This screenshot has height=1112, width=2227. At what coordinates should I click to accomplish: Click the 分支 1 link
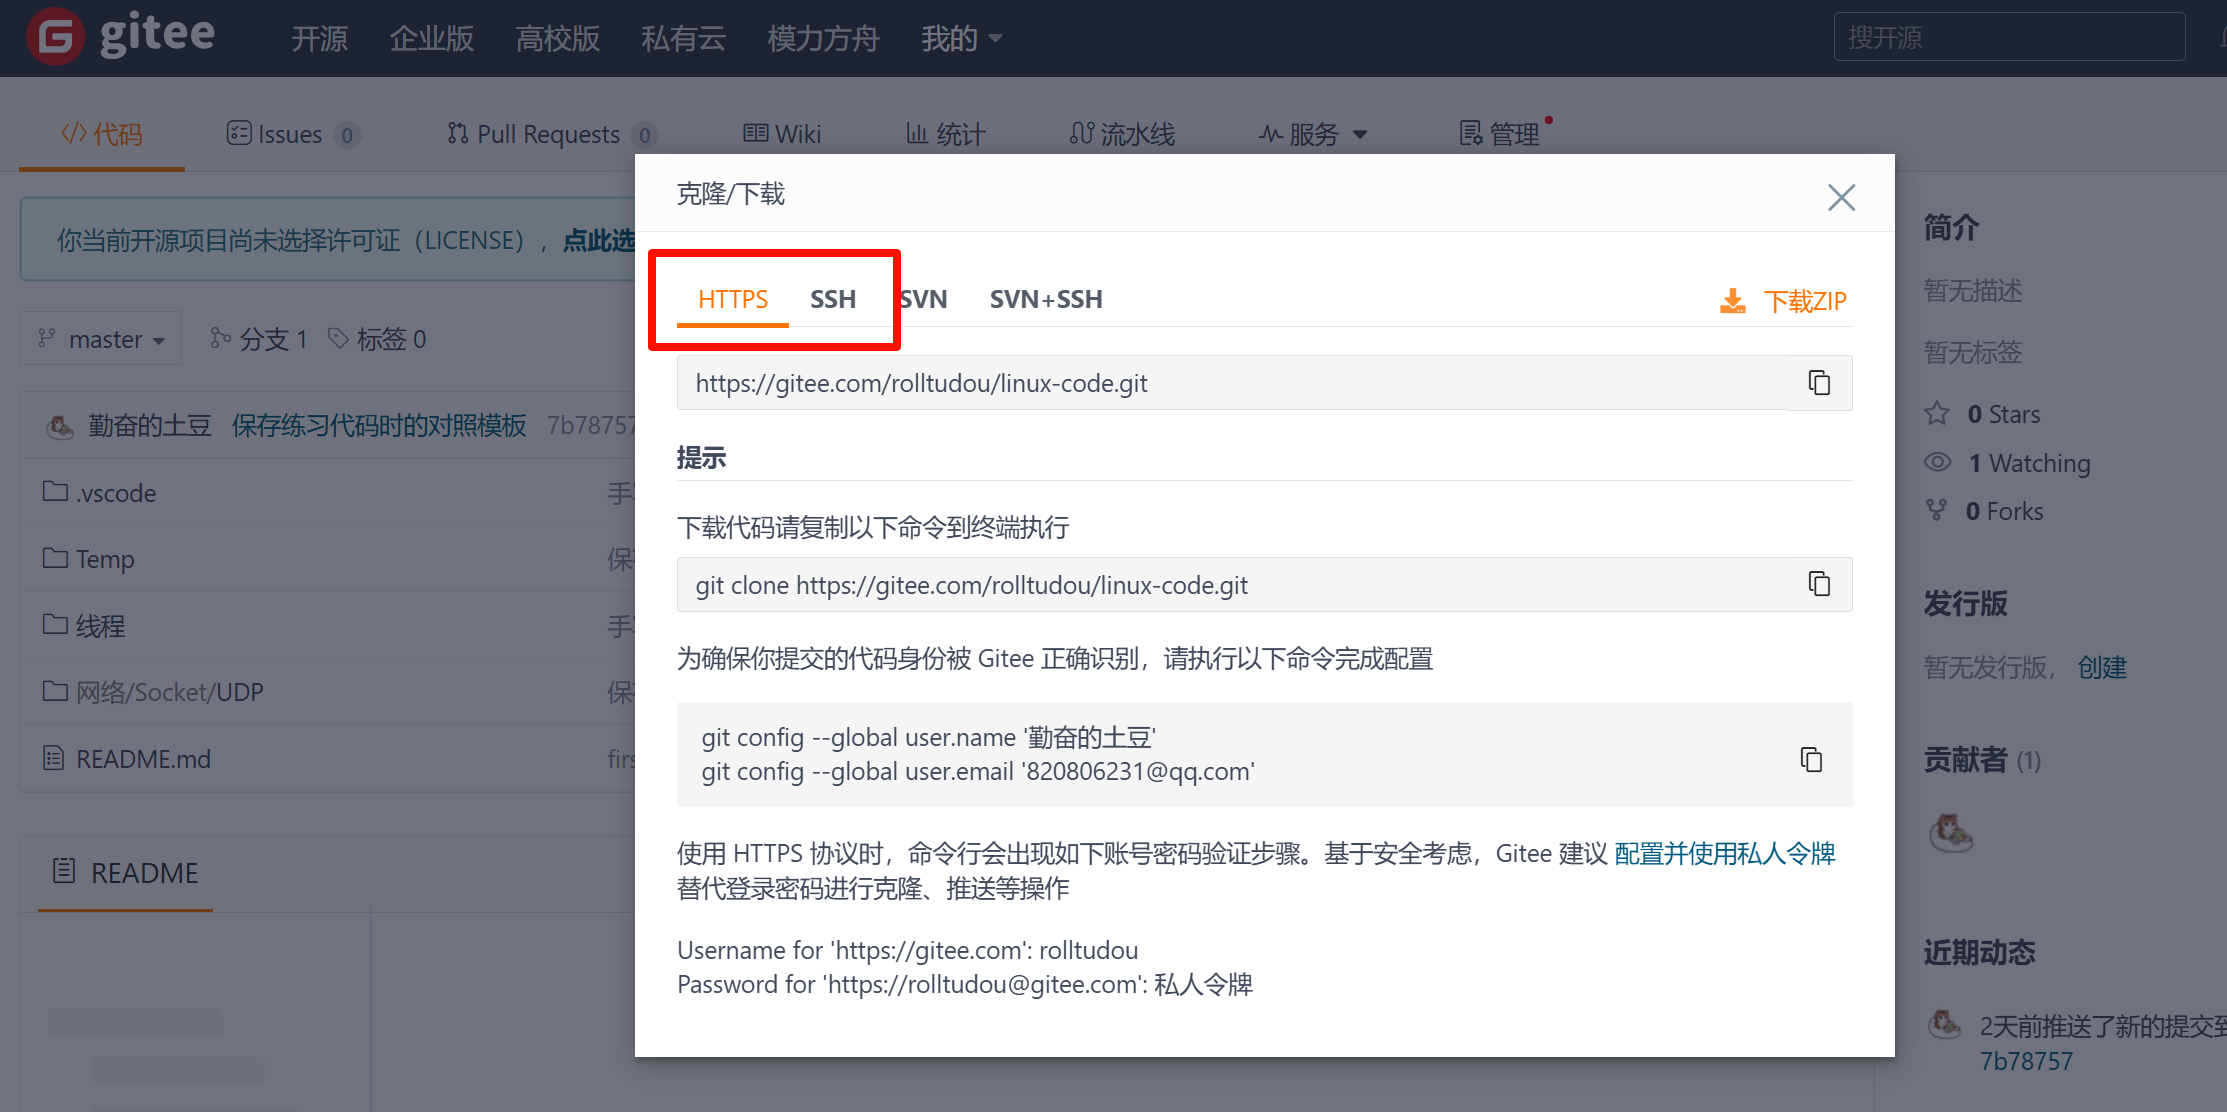pos(259,339)
